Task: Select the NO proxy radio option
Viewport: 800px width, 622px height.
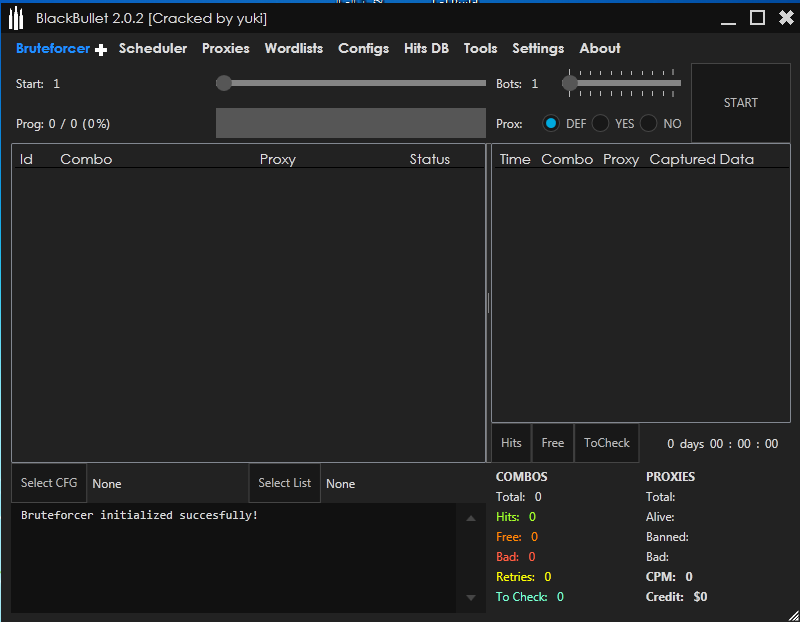Action: click(x=648, y=123)
